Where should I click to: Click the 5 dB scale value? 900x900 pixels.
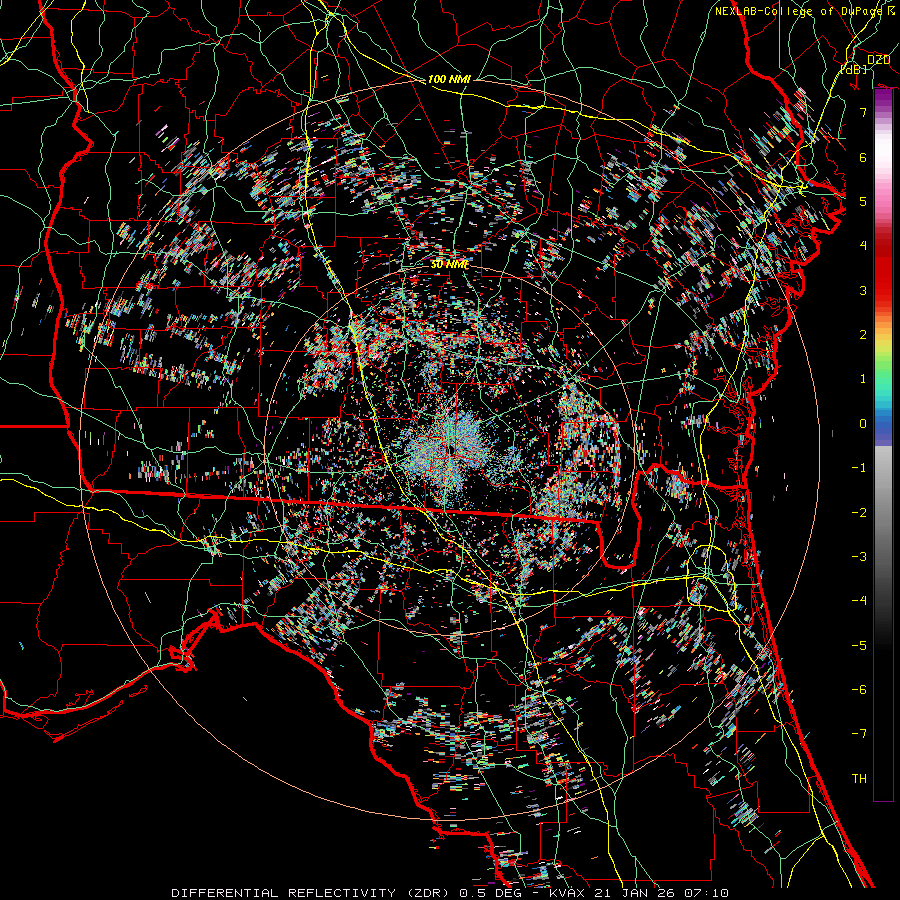[863, 201]
